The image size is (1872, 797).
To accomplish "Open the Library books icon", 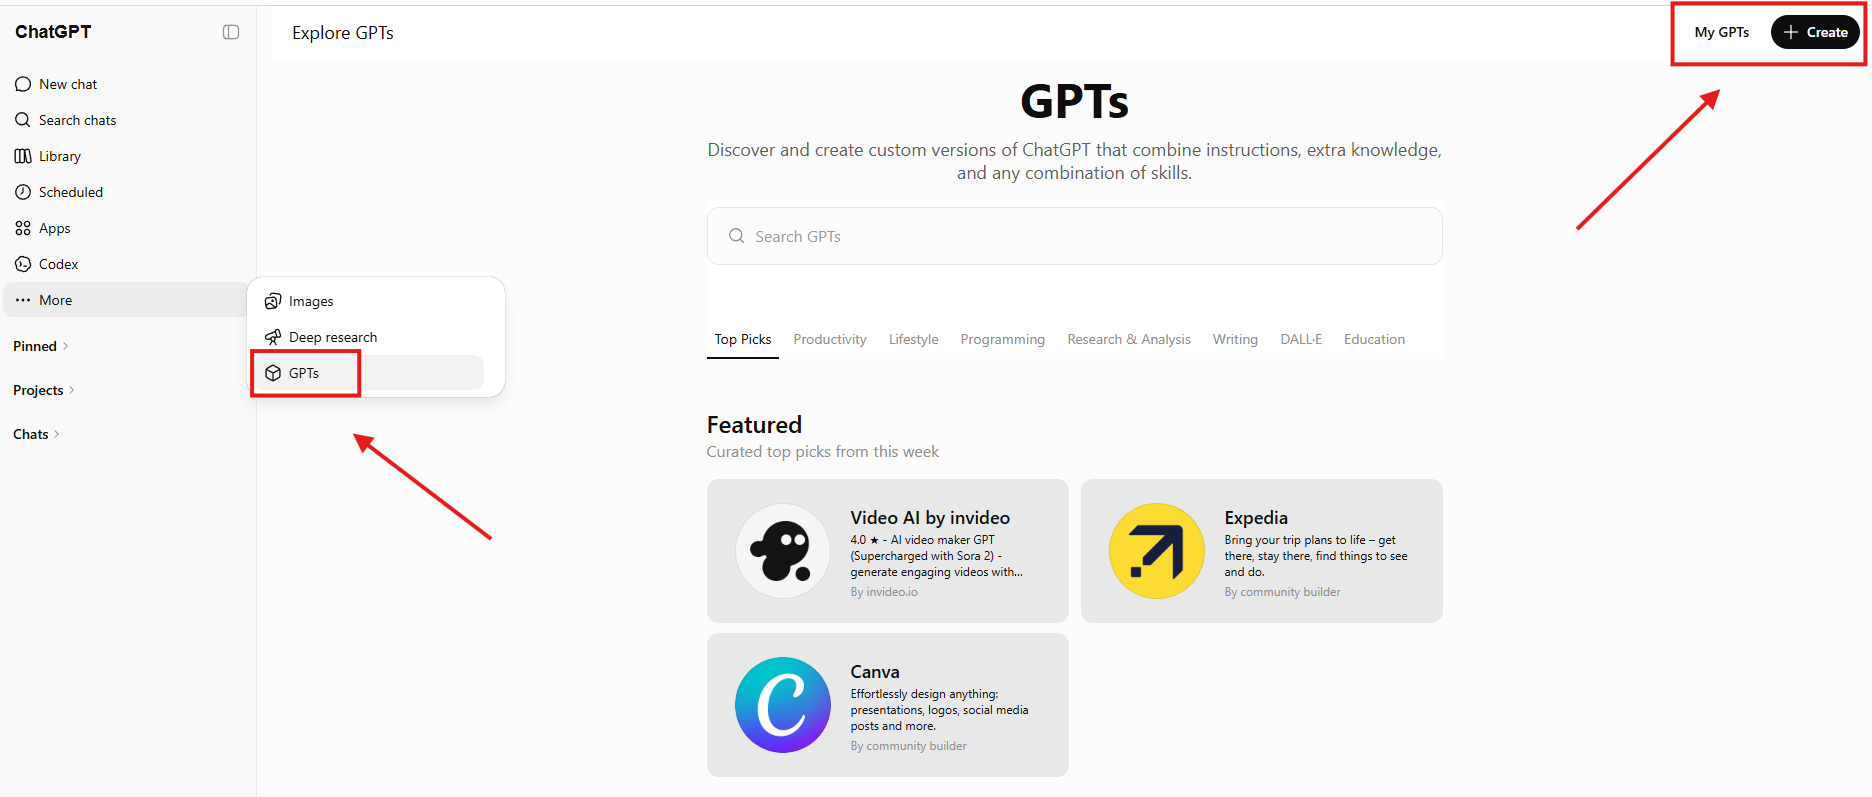I will coord(23,156).
